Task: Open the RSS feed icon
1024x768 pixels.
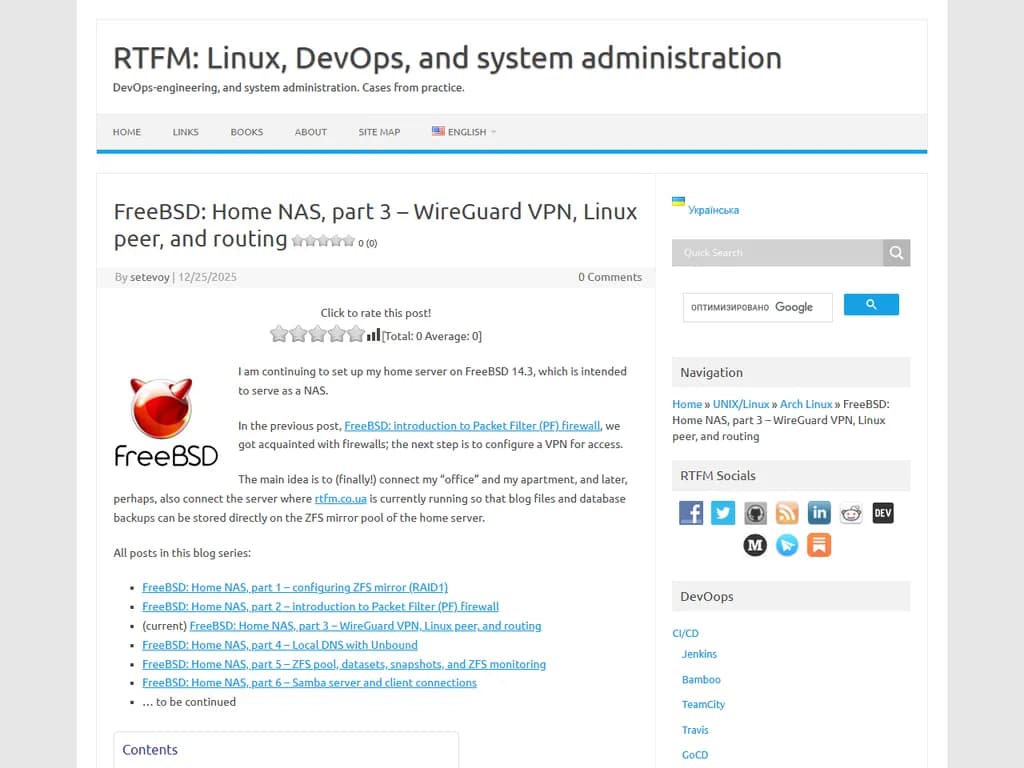Action: coord(787,512)
